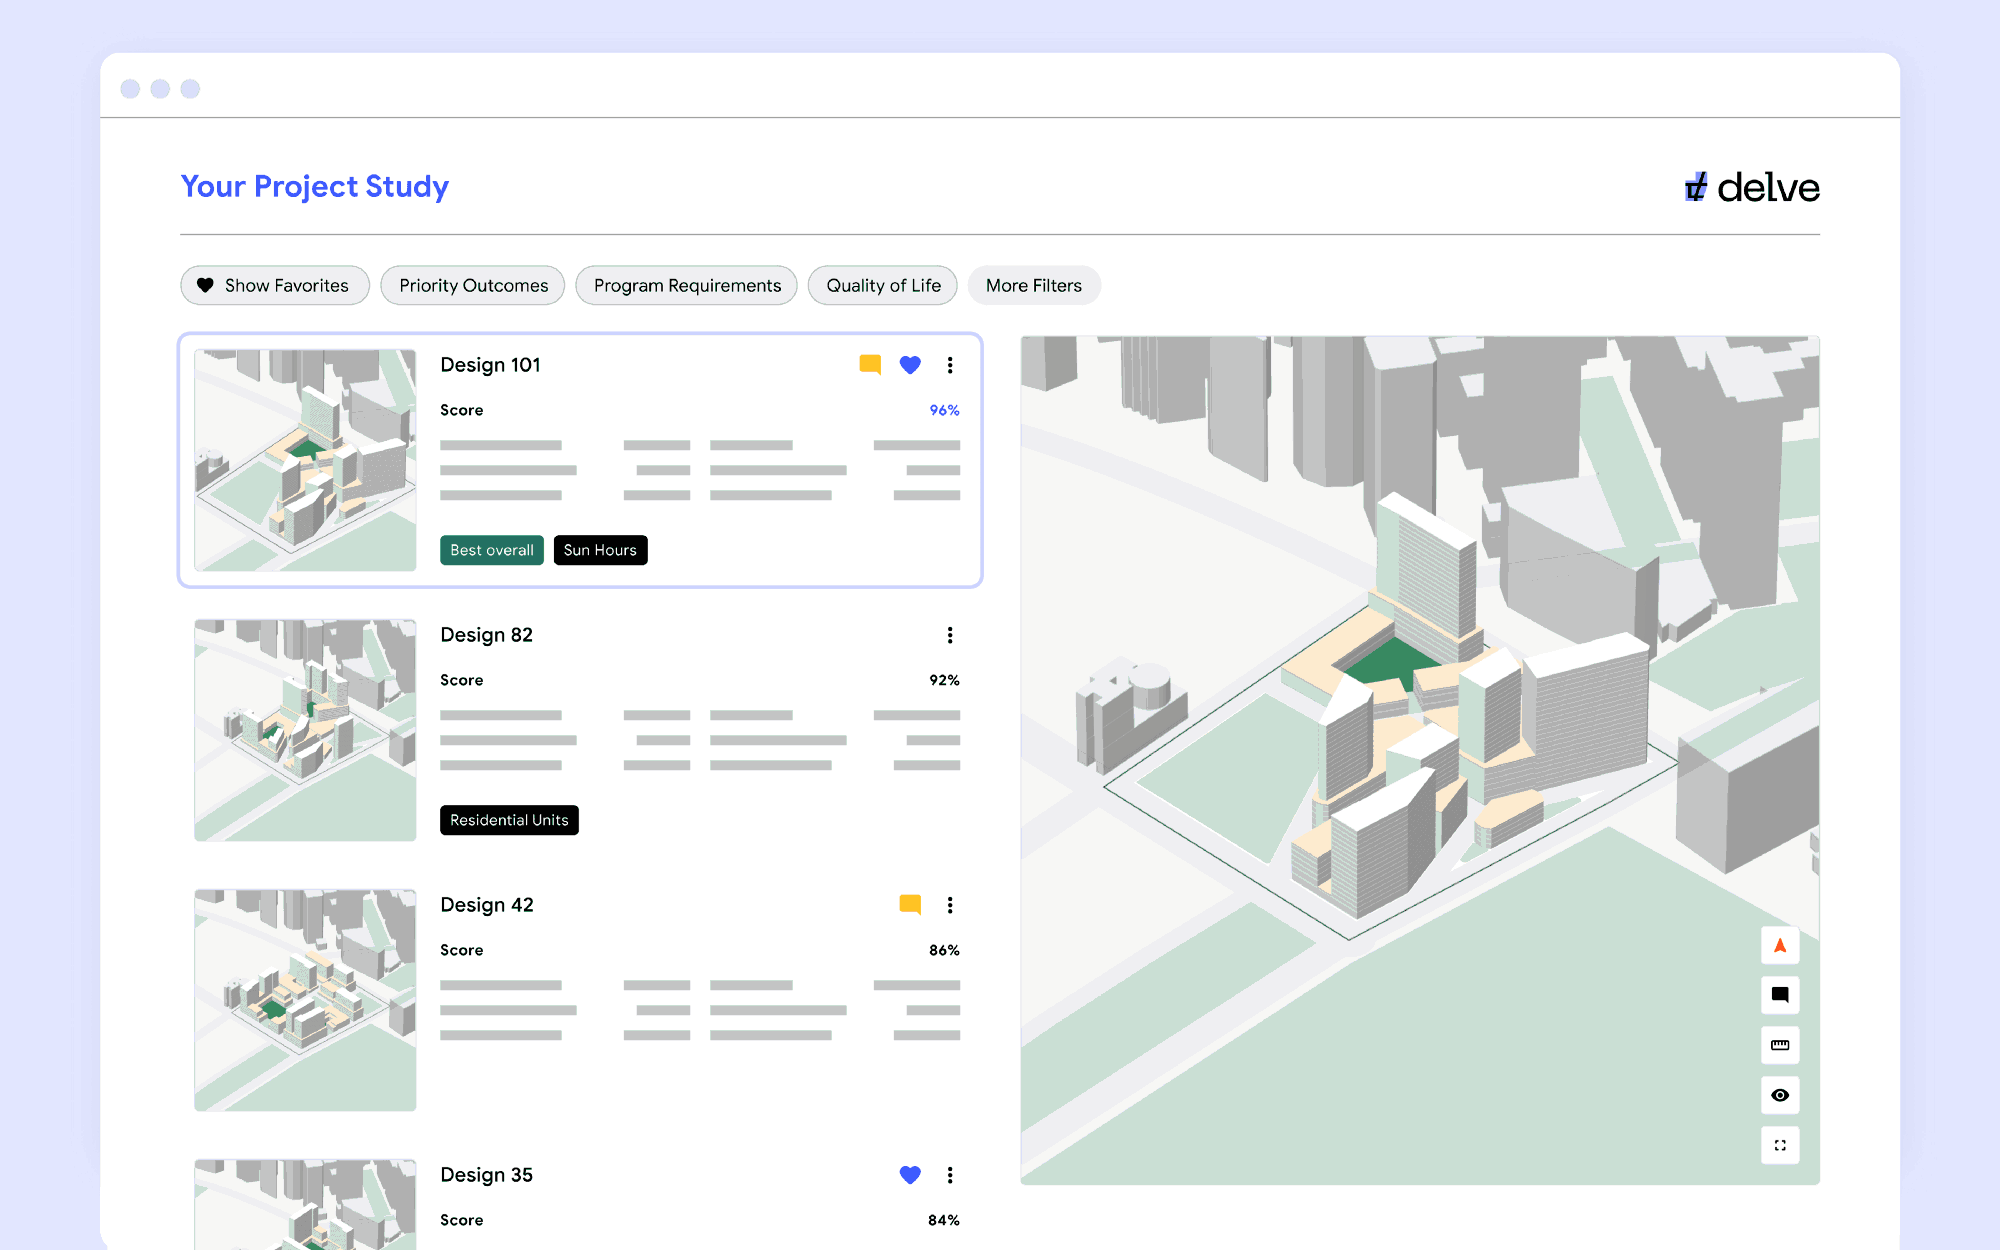Expand More Filters dropdown
The height and width of the screenshot is (1250, 2000).
[x=1035, y=285]
